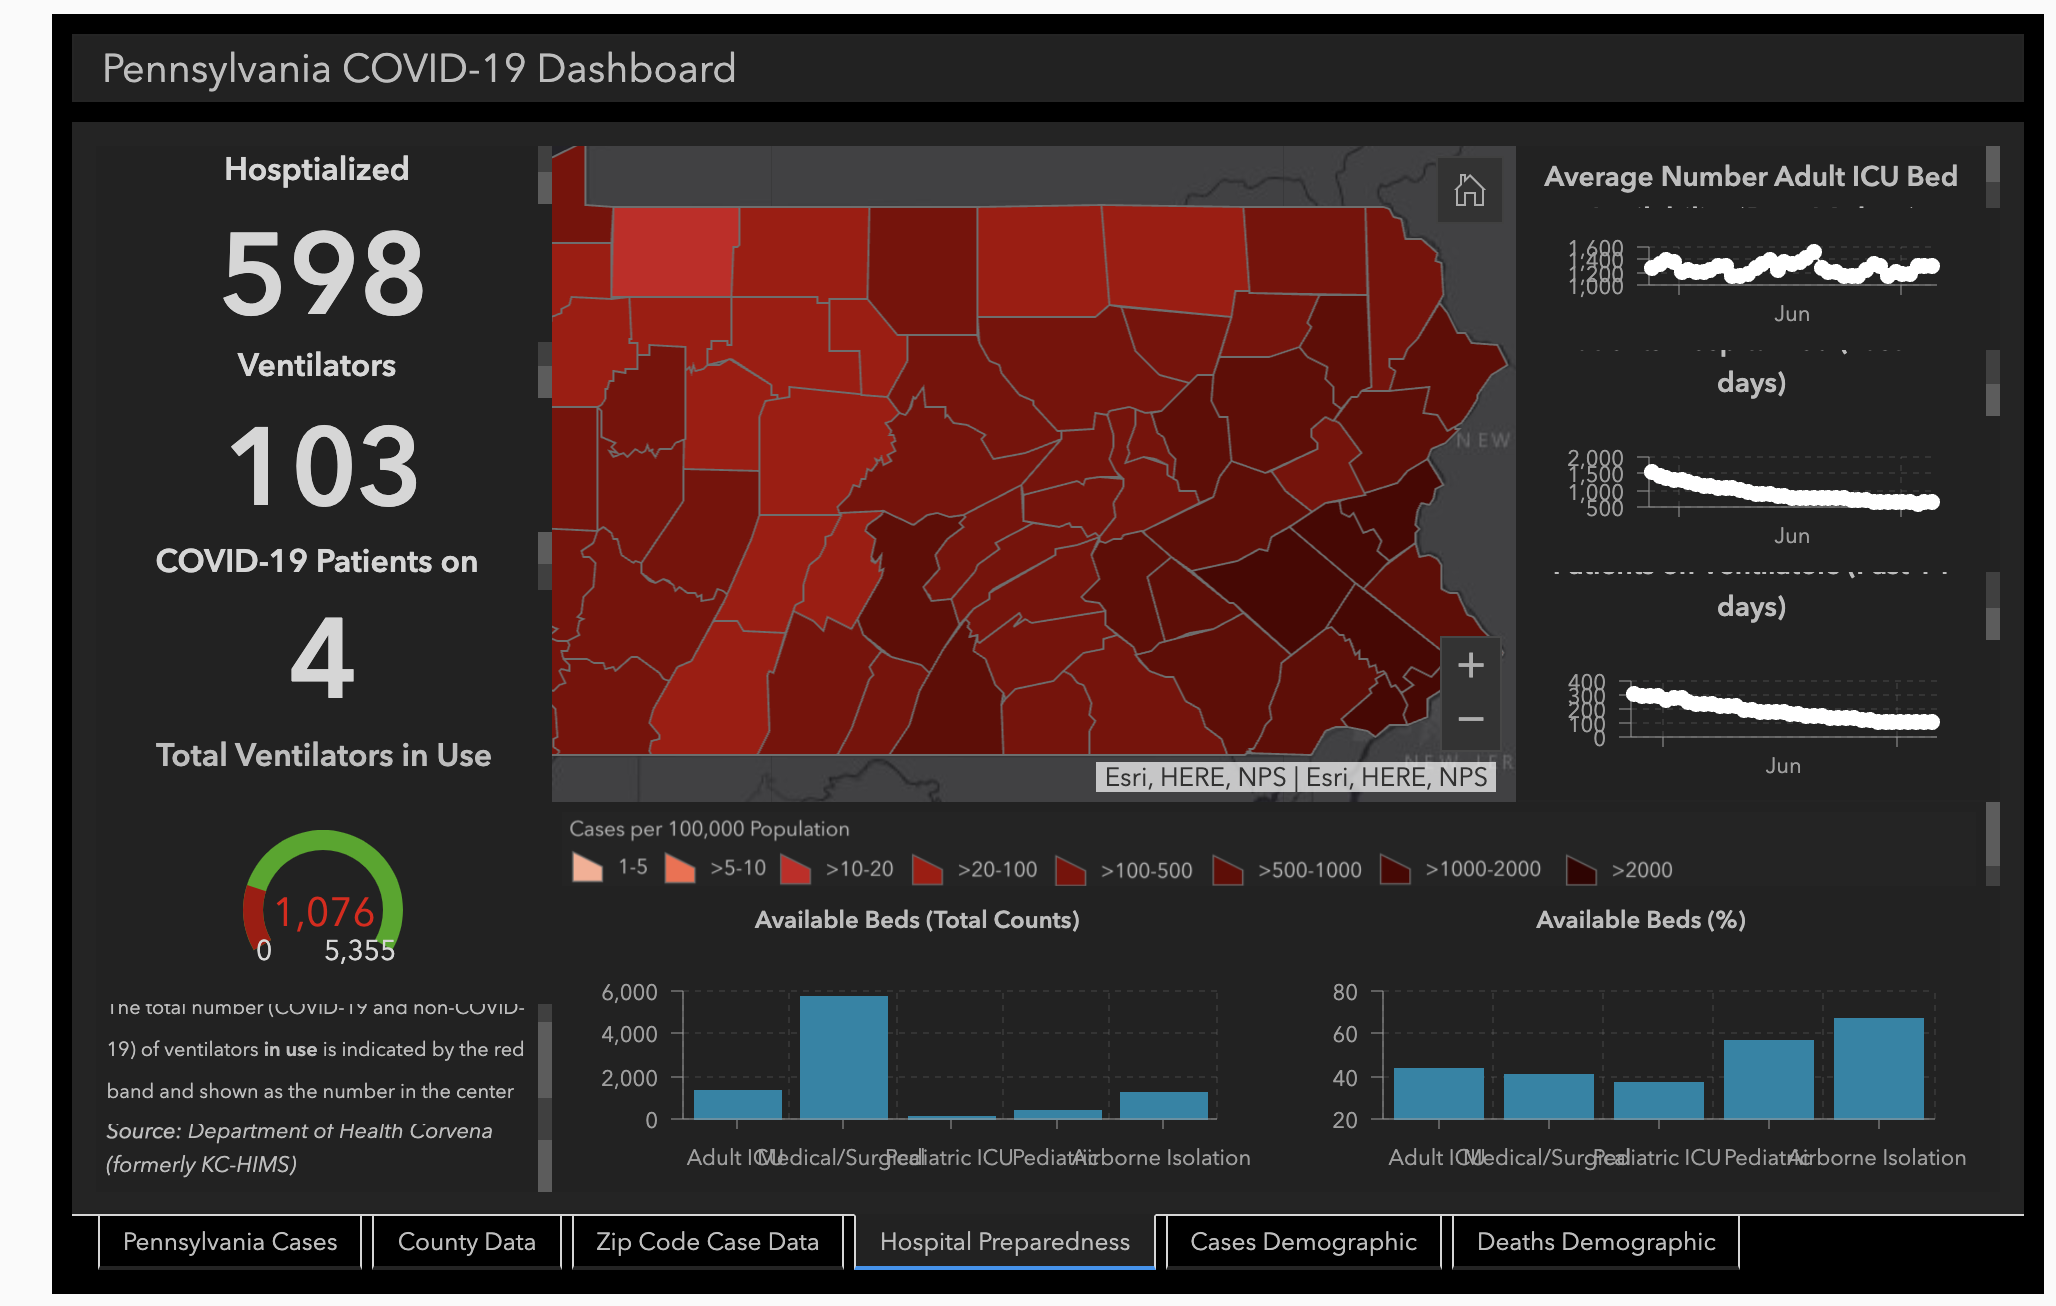2056x1306 pixels.
Task: Zoom out with the map minus icon
Action: pyautogui.click(x=1470, y=719)
